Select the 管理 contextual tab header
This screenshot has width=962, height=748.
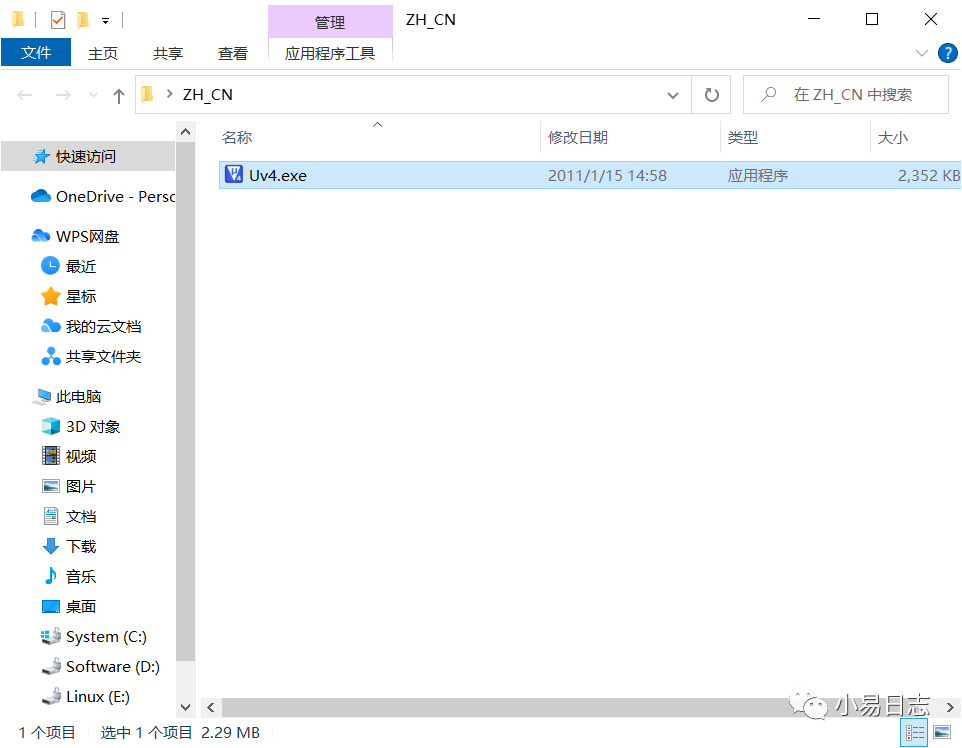point(330,22)
